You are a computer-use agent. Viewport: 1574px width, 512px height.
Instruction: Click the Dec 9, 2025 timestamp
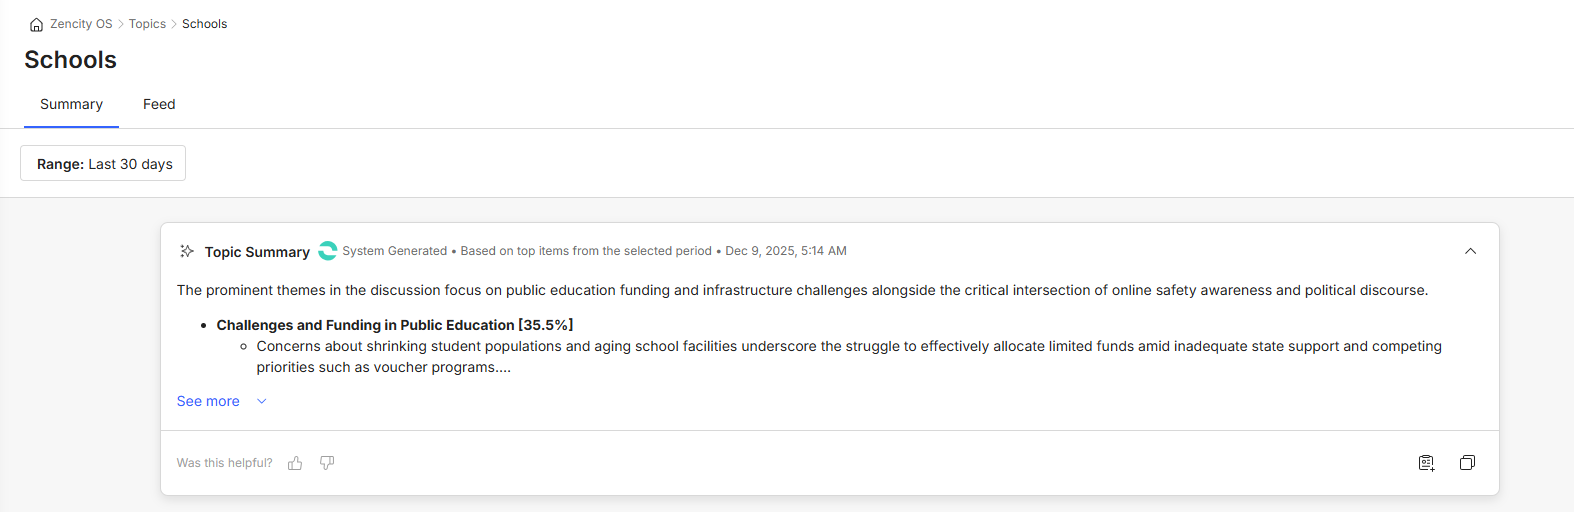coord(786,251)
